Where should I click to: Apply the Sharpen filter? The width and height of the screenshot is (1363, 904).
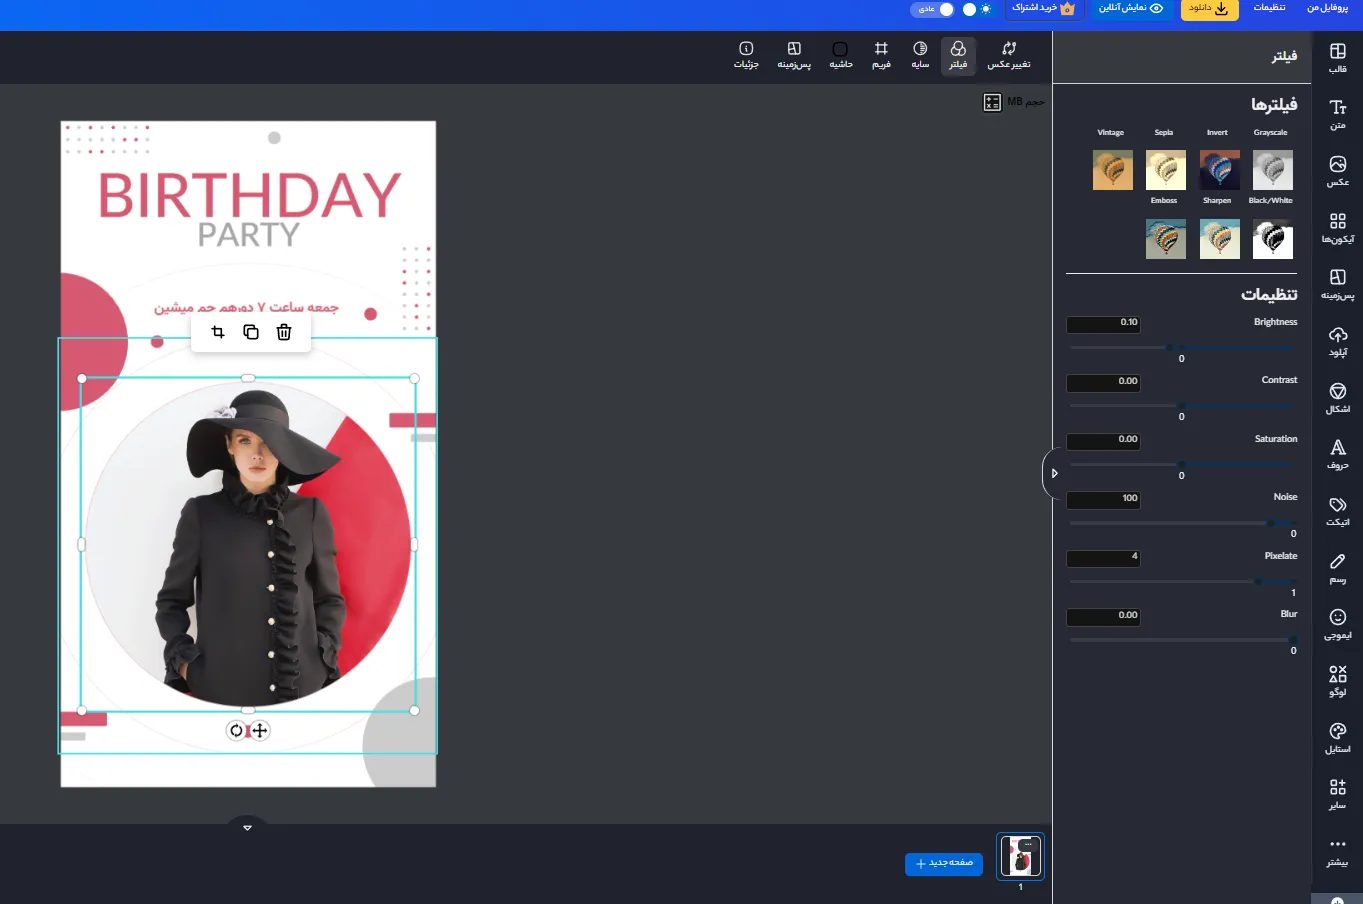pyautogui.click(x=1219, y=238)
